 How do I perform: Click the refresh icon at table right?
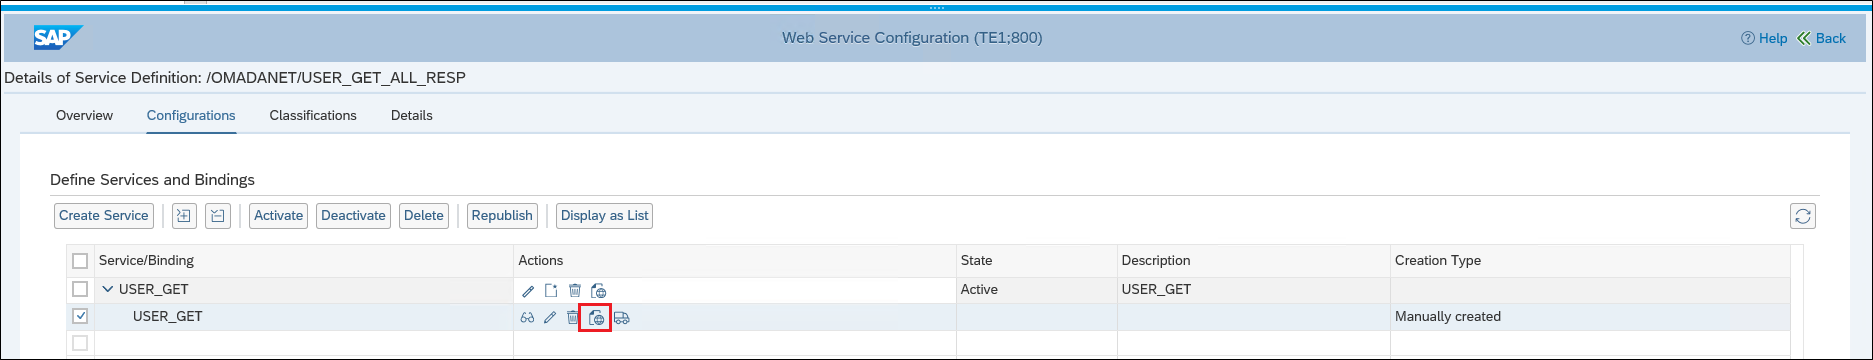tap(1803, 215)
